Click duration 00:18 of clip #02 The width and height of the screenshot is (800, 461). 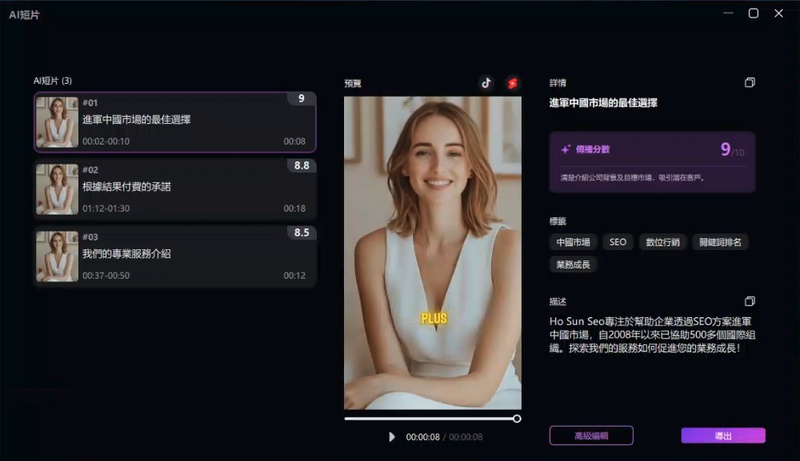tap(294, 208)
